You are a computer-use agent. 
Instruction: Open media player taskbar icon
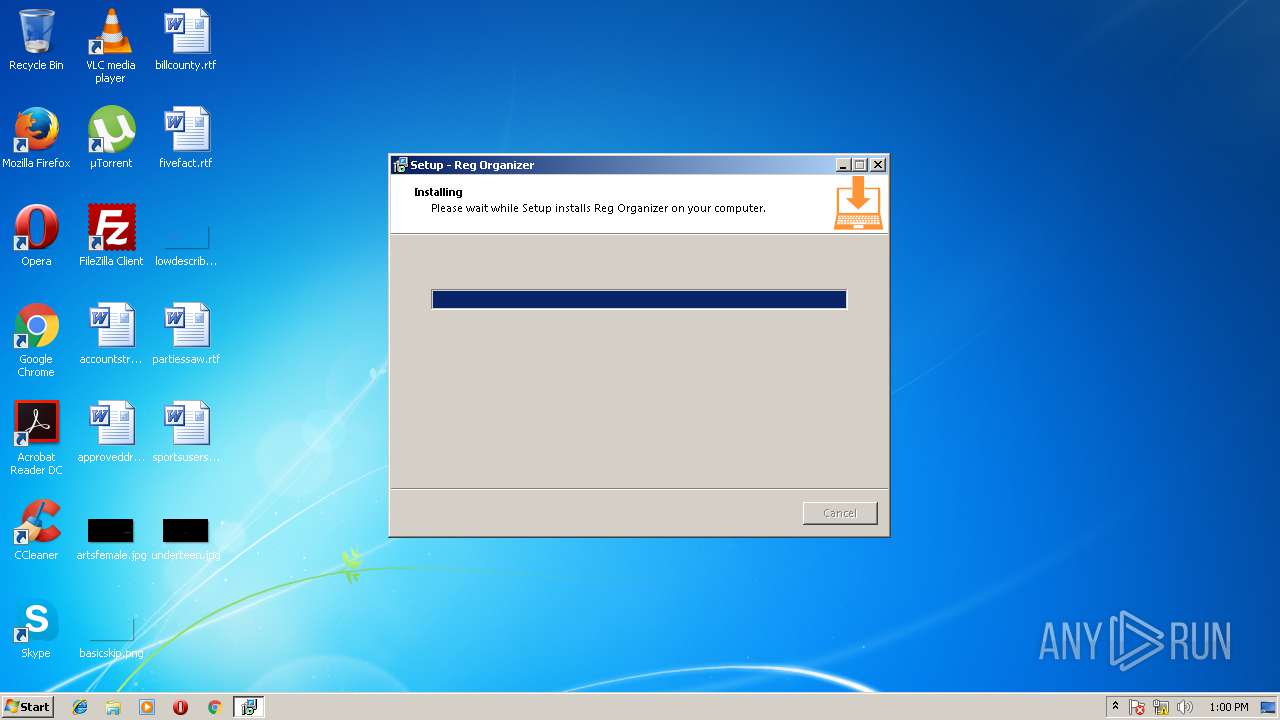point(147,707)
